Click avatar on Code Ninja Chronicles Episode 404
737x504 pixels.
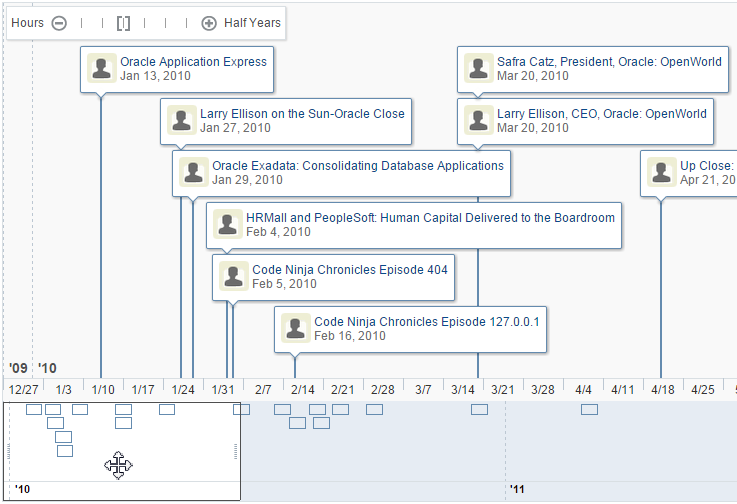pyautogui.click(x=234, y=276)
